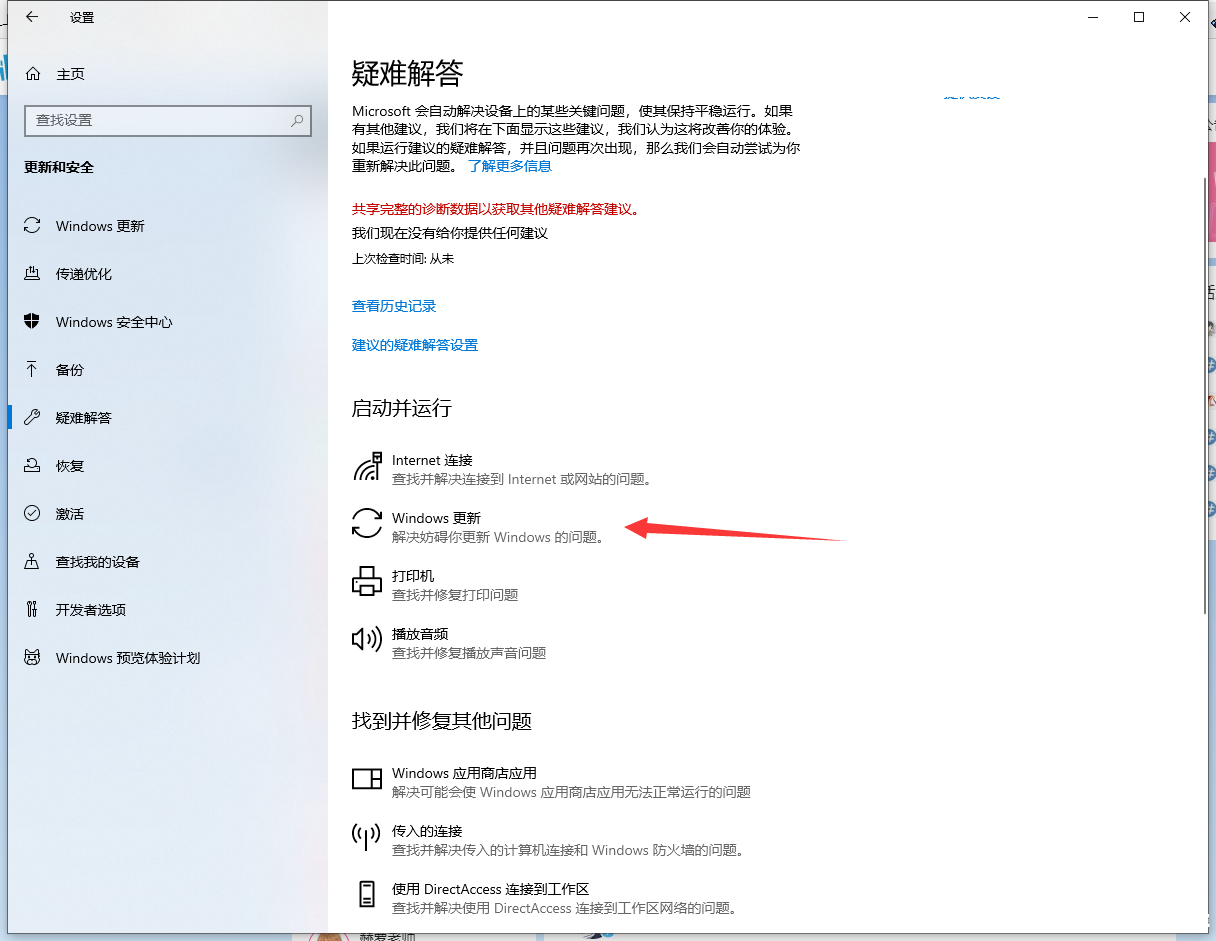This screenshot has width=1216, height=941.
Task: Open 查看历史记录 link
Action: [394, 306]
